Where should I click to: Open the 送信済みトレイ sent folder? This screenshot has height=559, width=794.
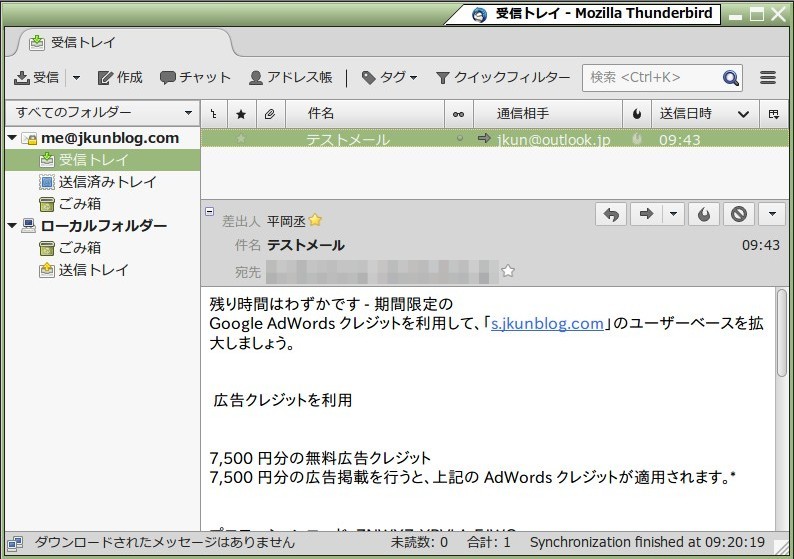(x=98, y=182)
